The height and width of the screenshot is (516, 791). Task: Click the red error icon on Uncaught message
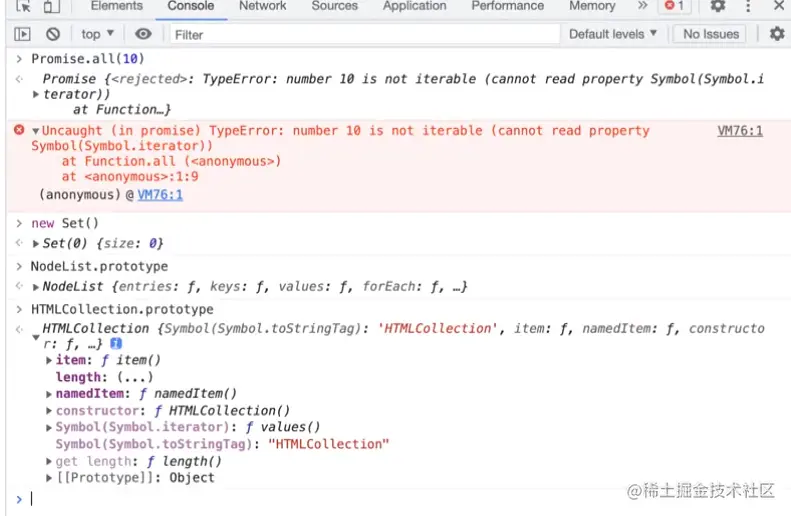point(19,130)
